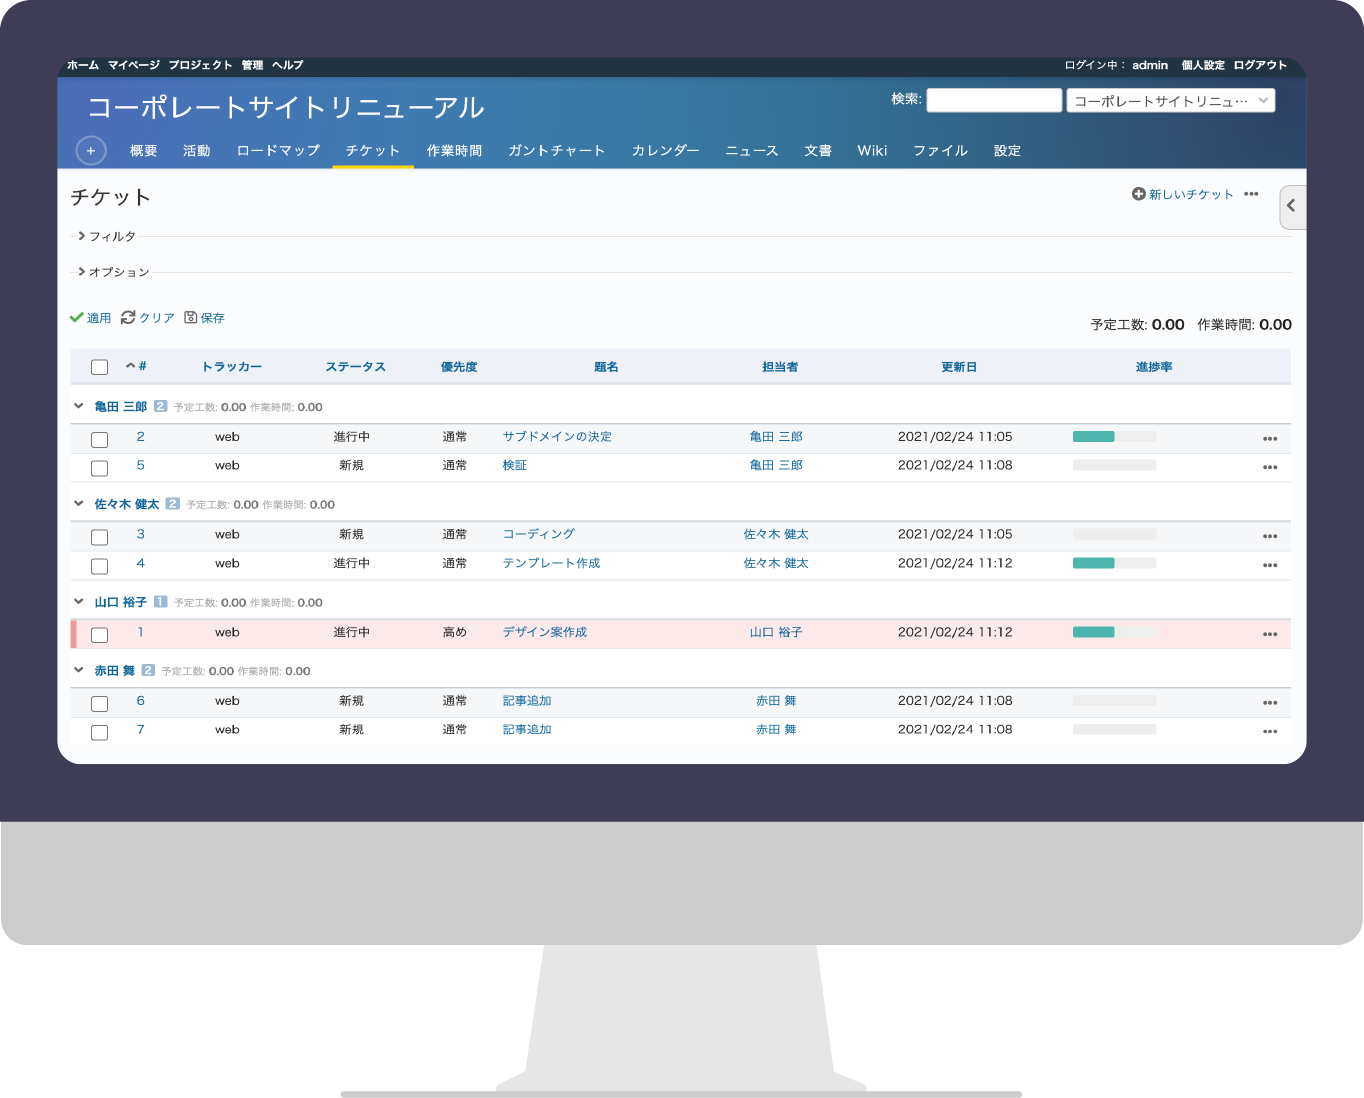The width and height of the screenshot is (1364, 1098).
Task: Click the 個人設定 link
Action: [1203, 65]
